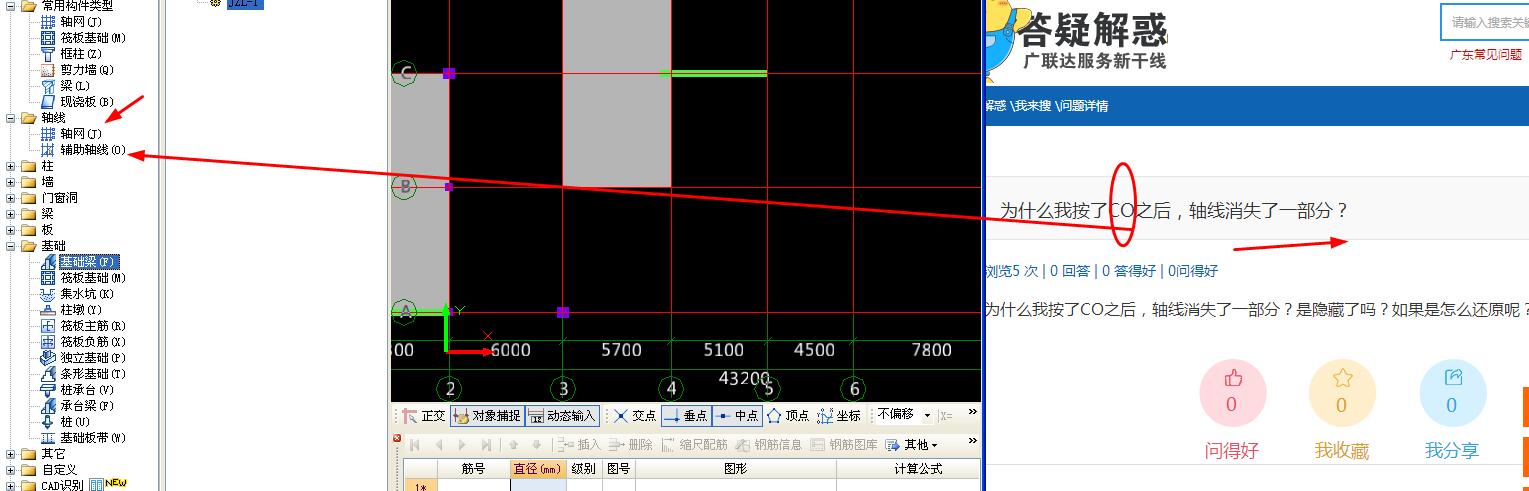Image resolution: width=1529 pixels, height=491 pixels.
Task: Toggle 动态输入 dynamic input
Action: pos(562,416)
